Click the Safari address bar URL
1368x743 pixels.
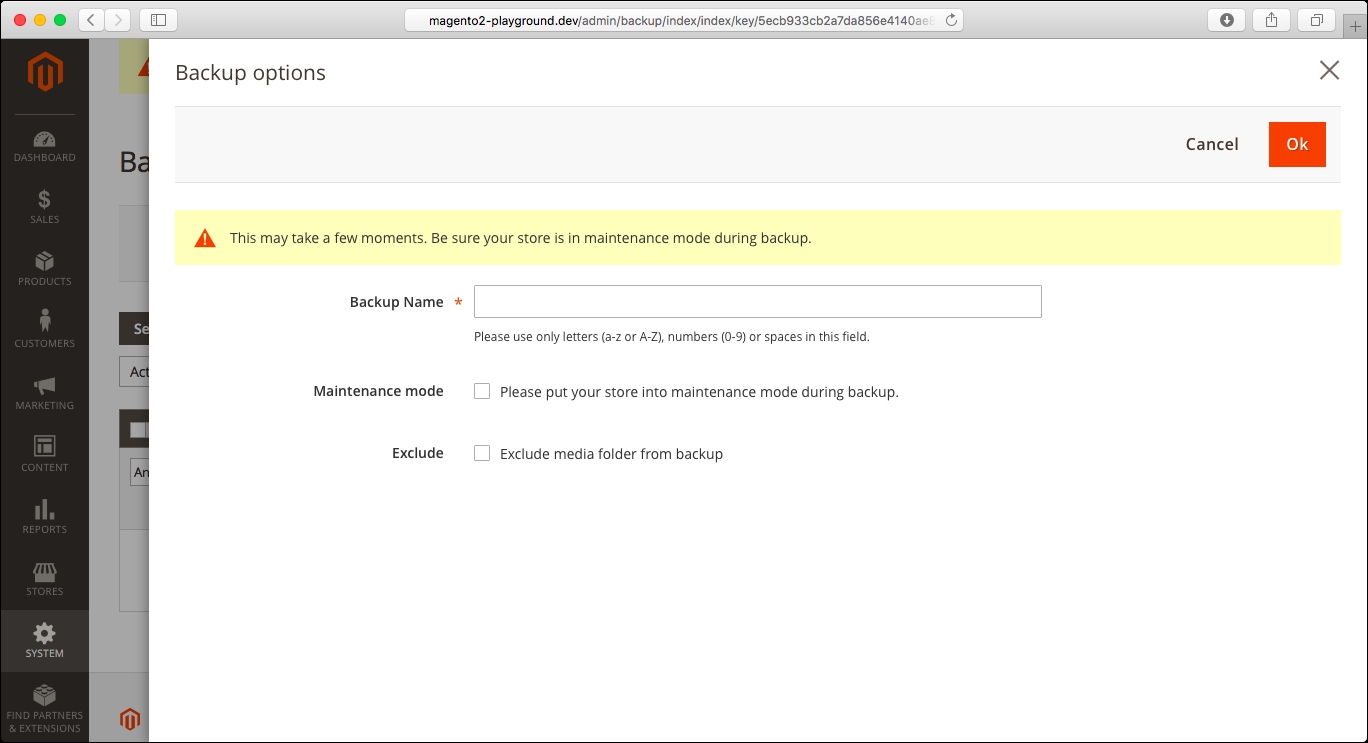(x=683, y=20)
